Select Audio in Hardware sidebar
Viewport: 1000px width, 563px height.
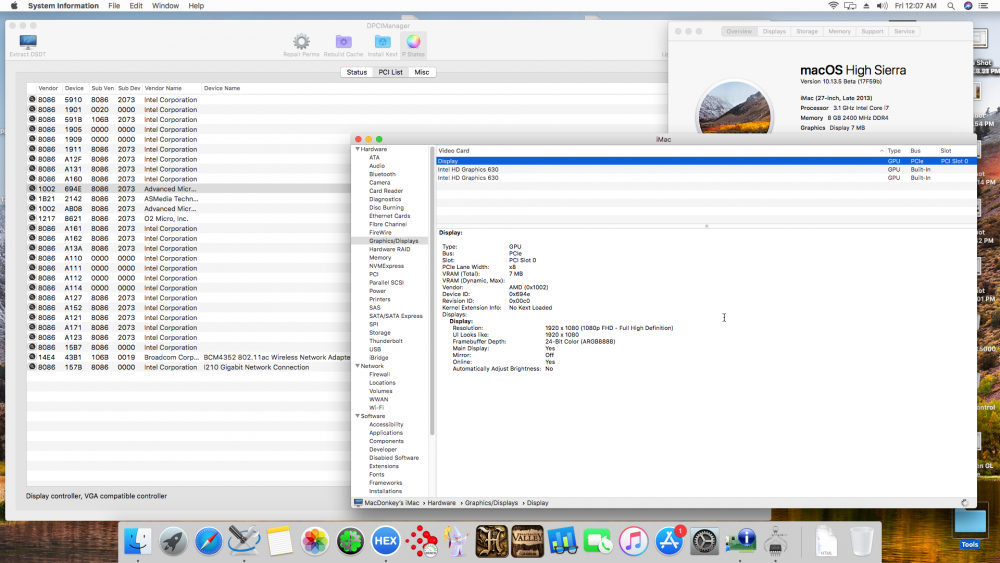376,166
